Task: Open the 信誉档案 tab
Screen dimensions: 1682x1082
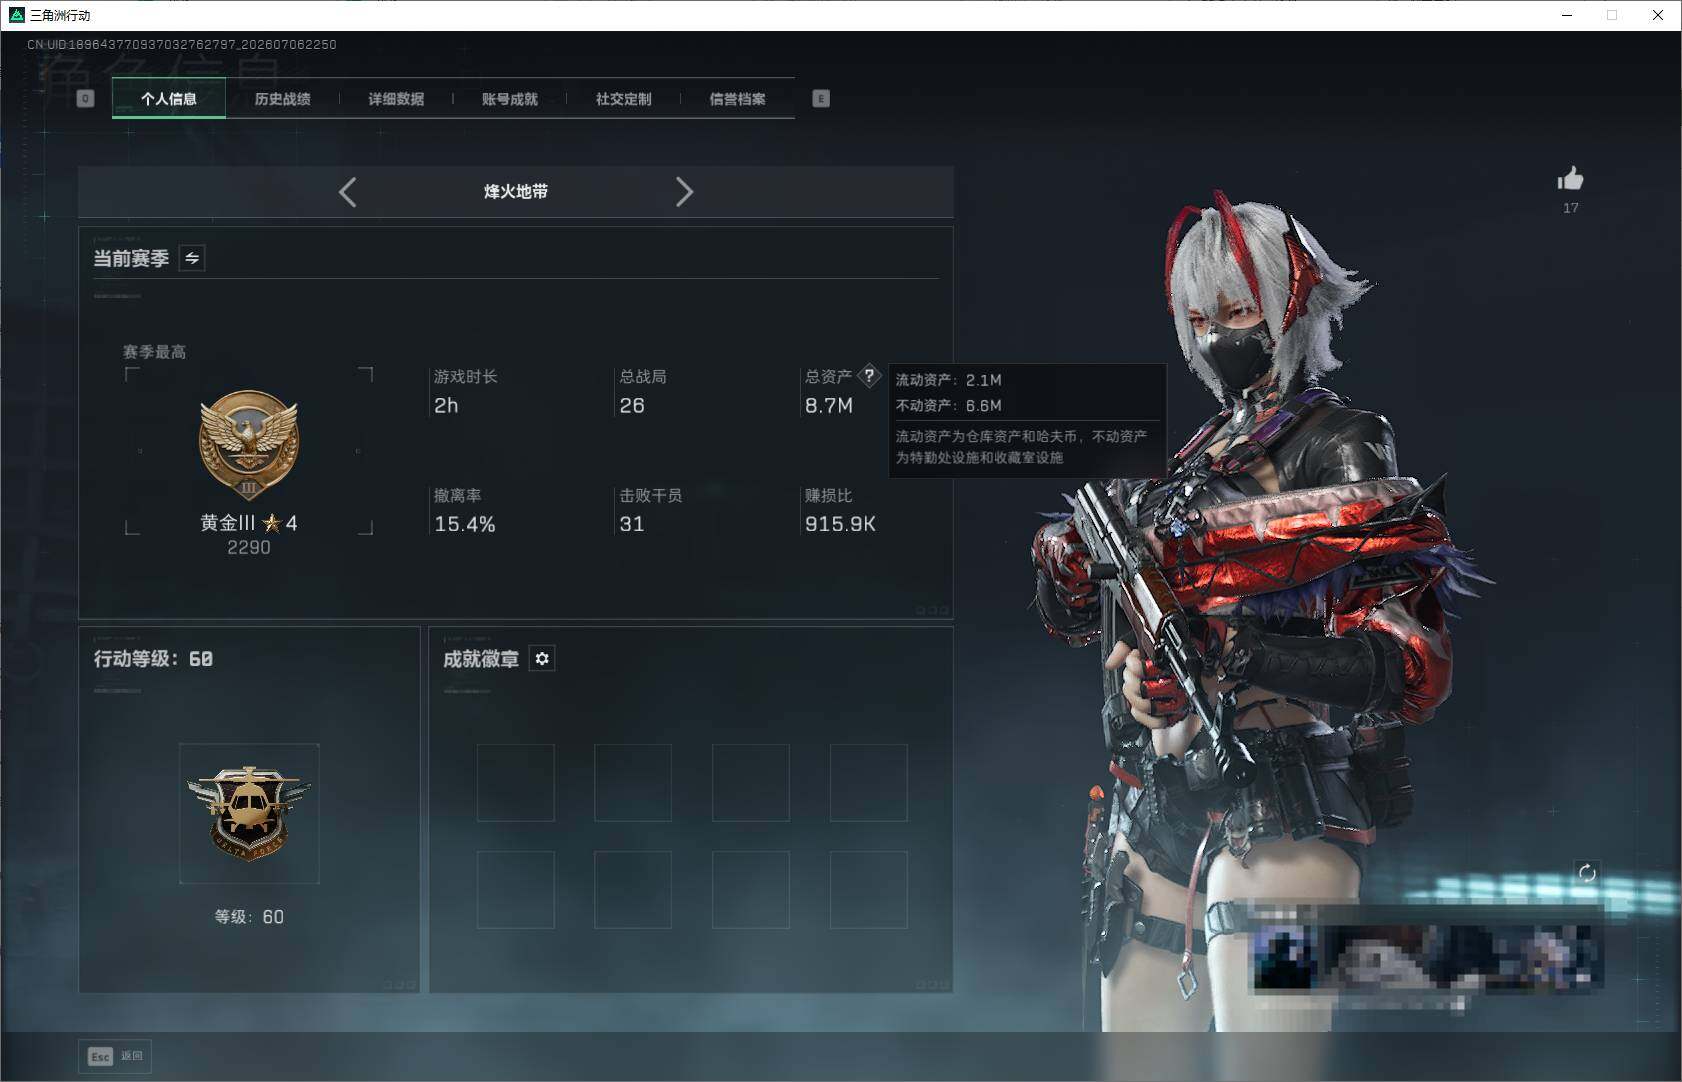Action: click(738, 98)
